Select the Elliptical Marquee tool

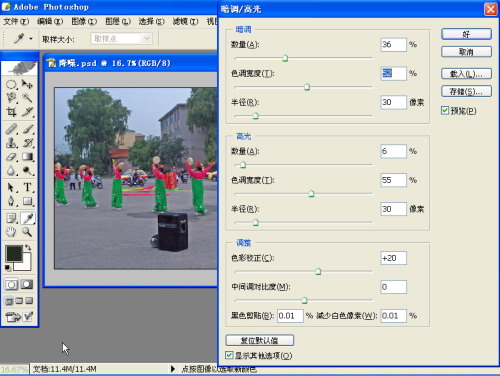pos(11,84)
